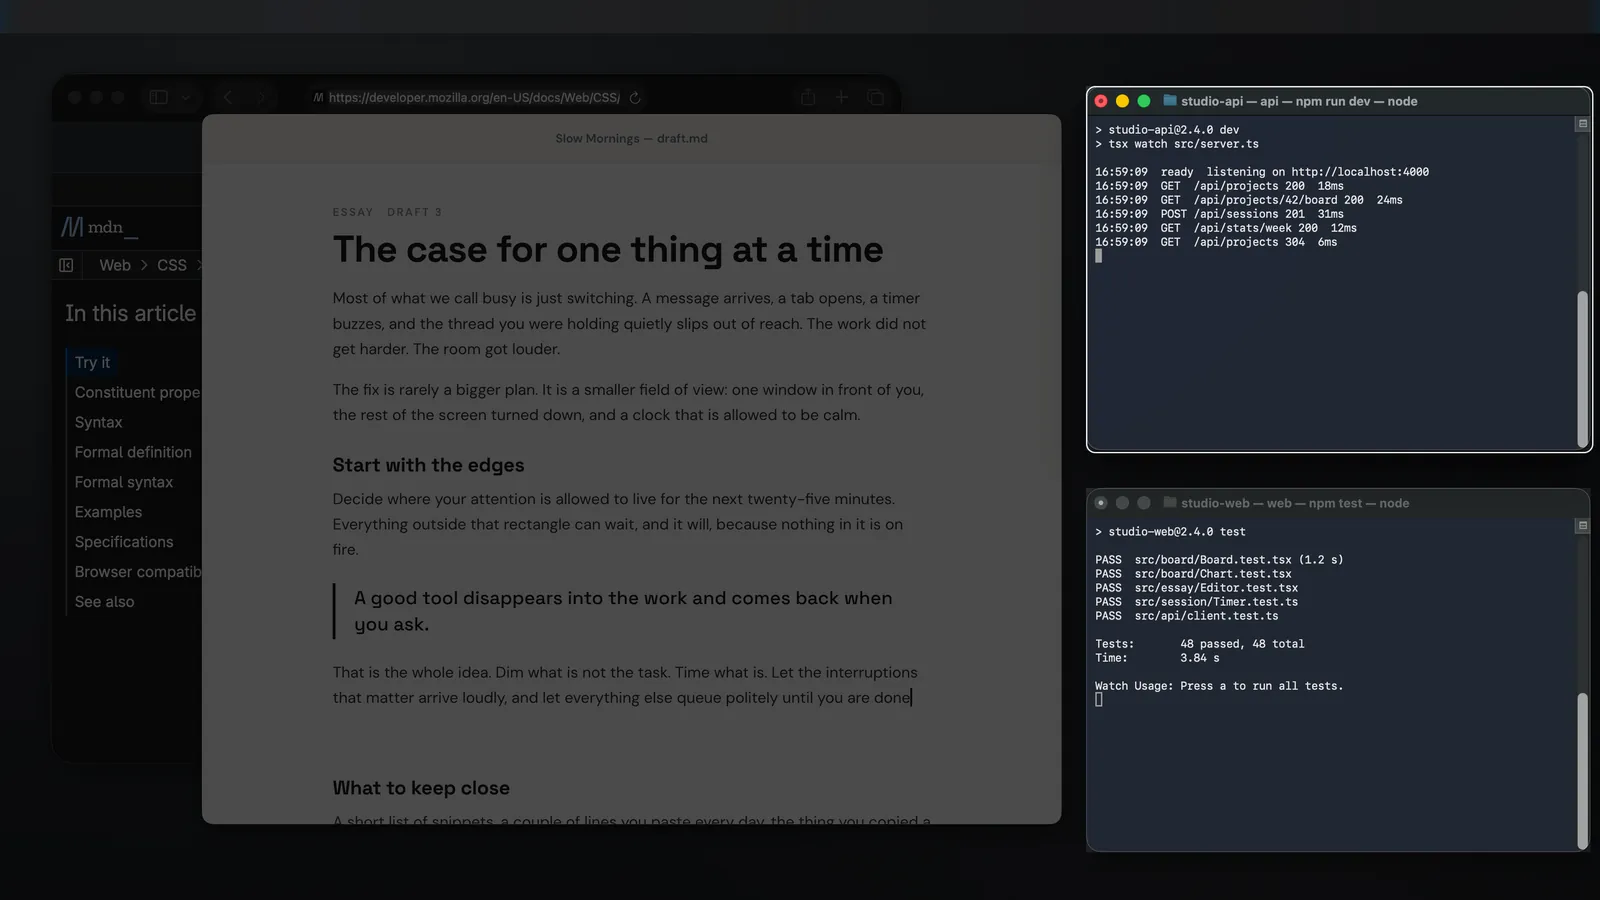1600x900 pixels.
Task: Click the PASS line for Timer.test.ts
Action: coord(1196,602)
